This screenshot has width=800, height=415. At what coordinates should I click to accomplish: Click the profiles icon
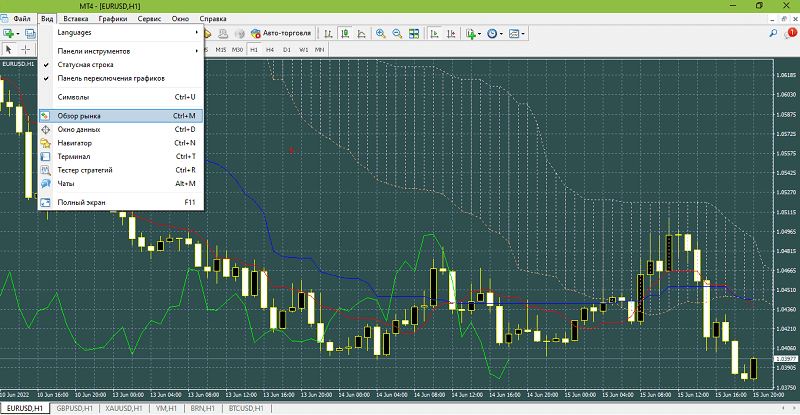coord(30,34)
